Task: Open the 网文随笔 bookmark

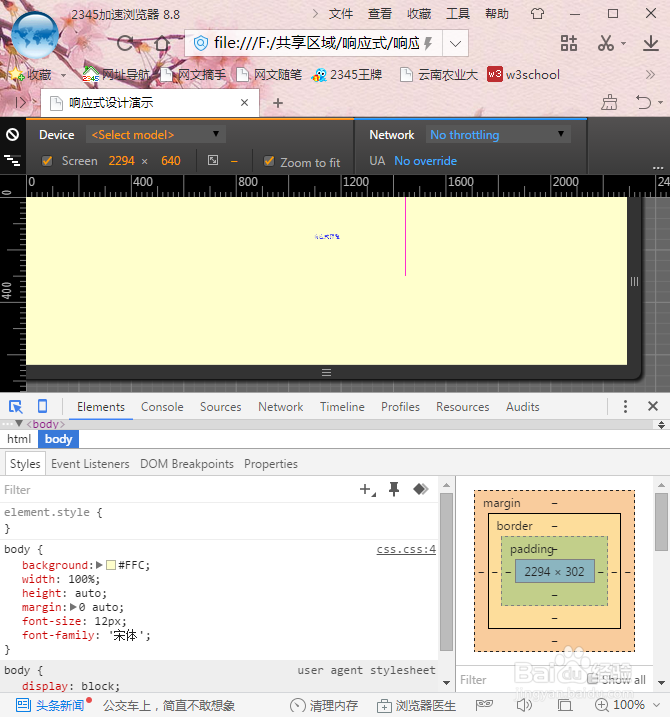Action: click(x=269, y=75)
